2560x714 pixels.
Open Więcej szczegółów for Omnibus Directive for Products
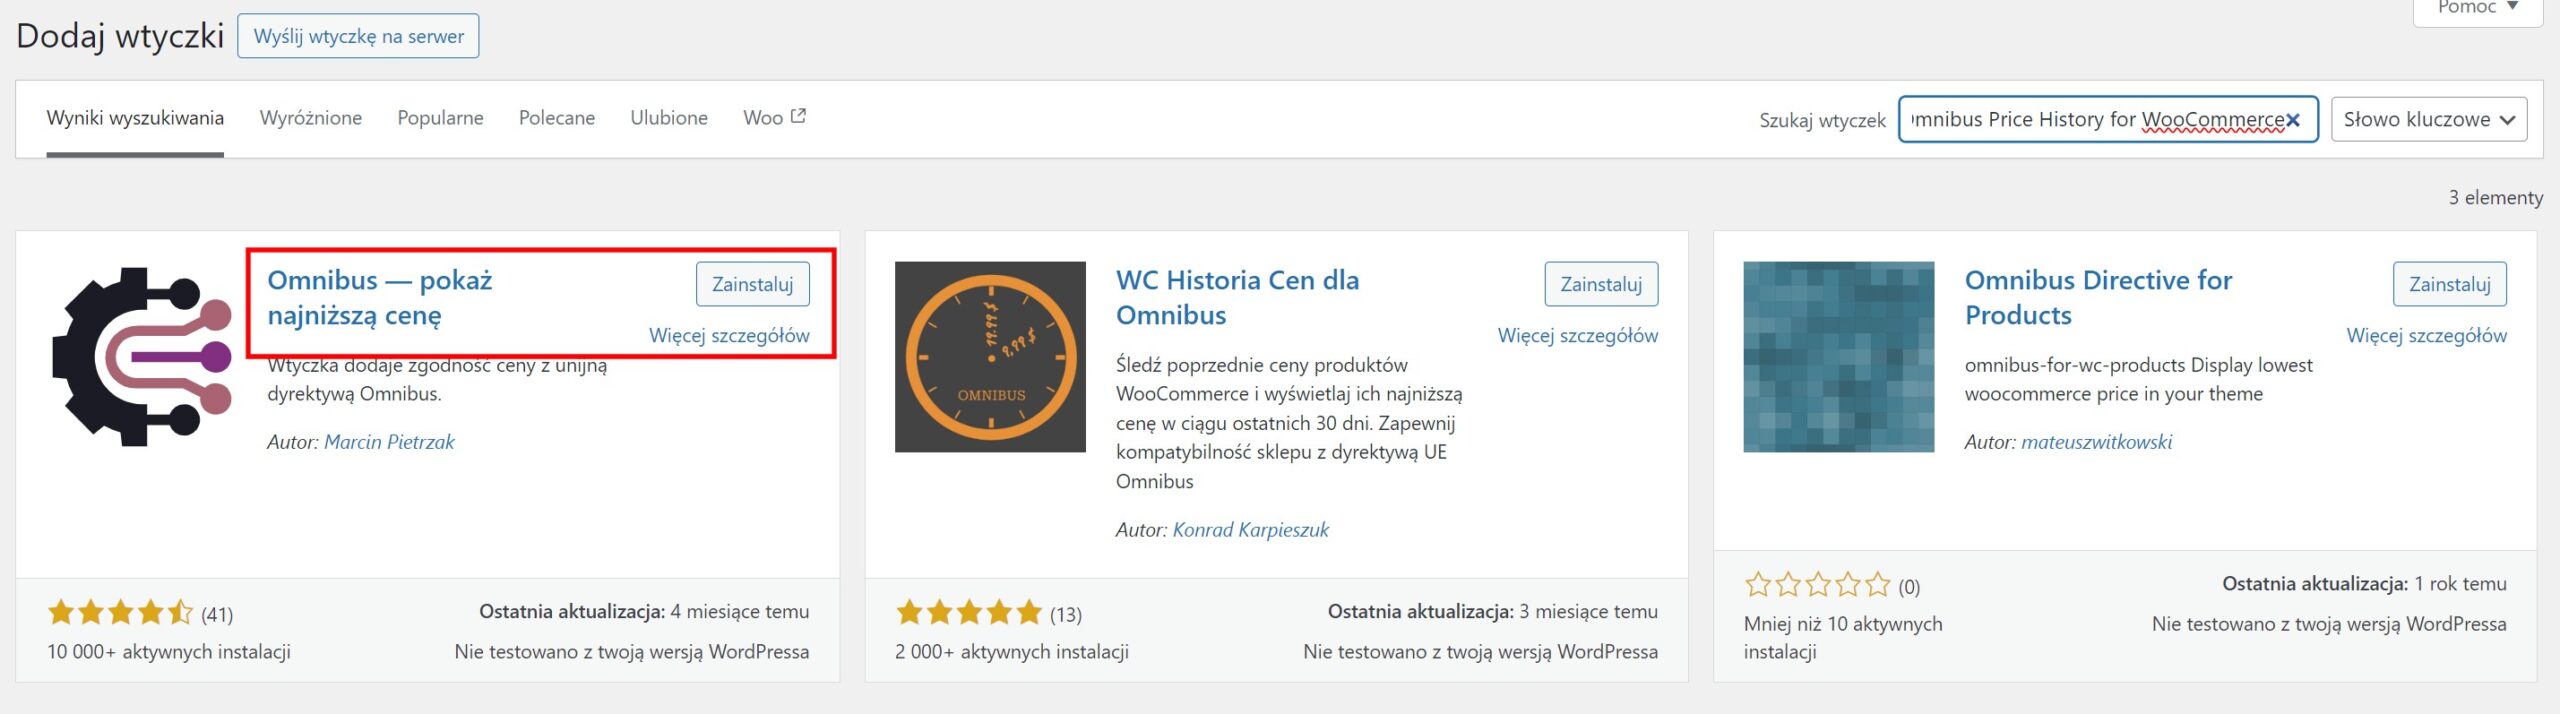click(2426, 336)
